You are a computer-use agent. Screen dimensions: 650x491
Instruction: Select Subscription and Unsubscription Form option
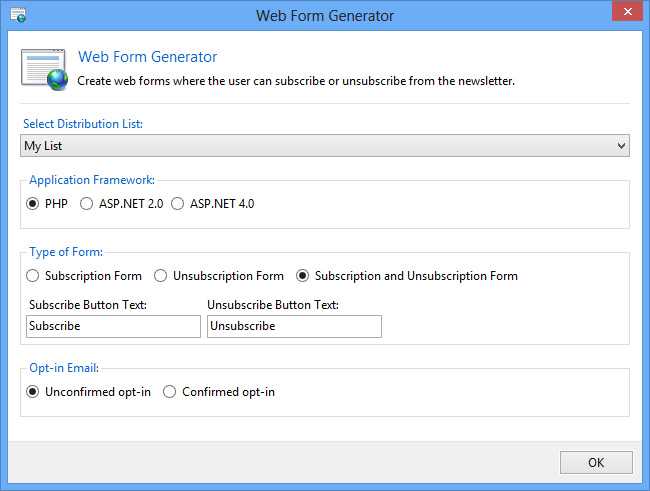(x=304, y=276)
